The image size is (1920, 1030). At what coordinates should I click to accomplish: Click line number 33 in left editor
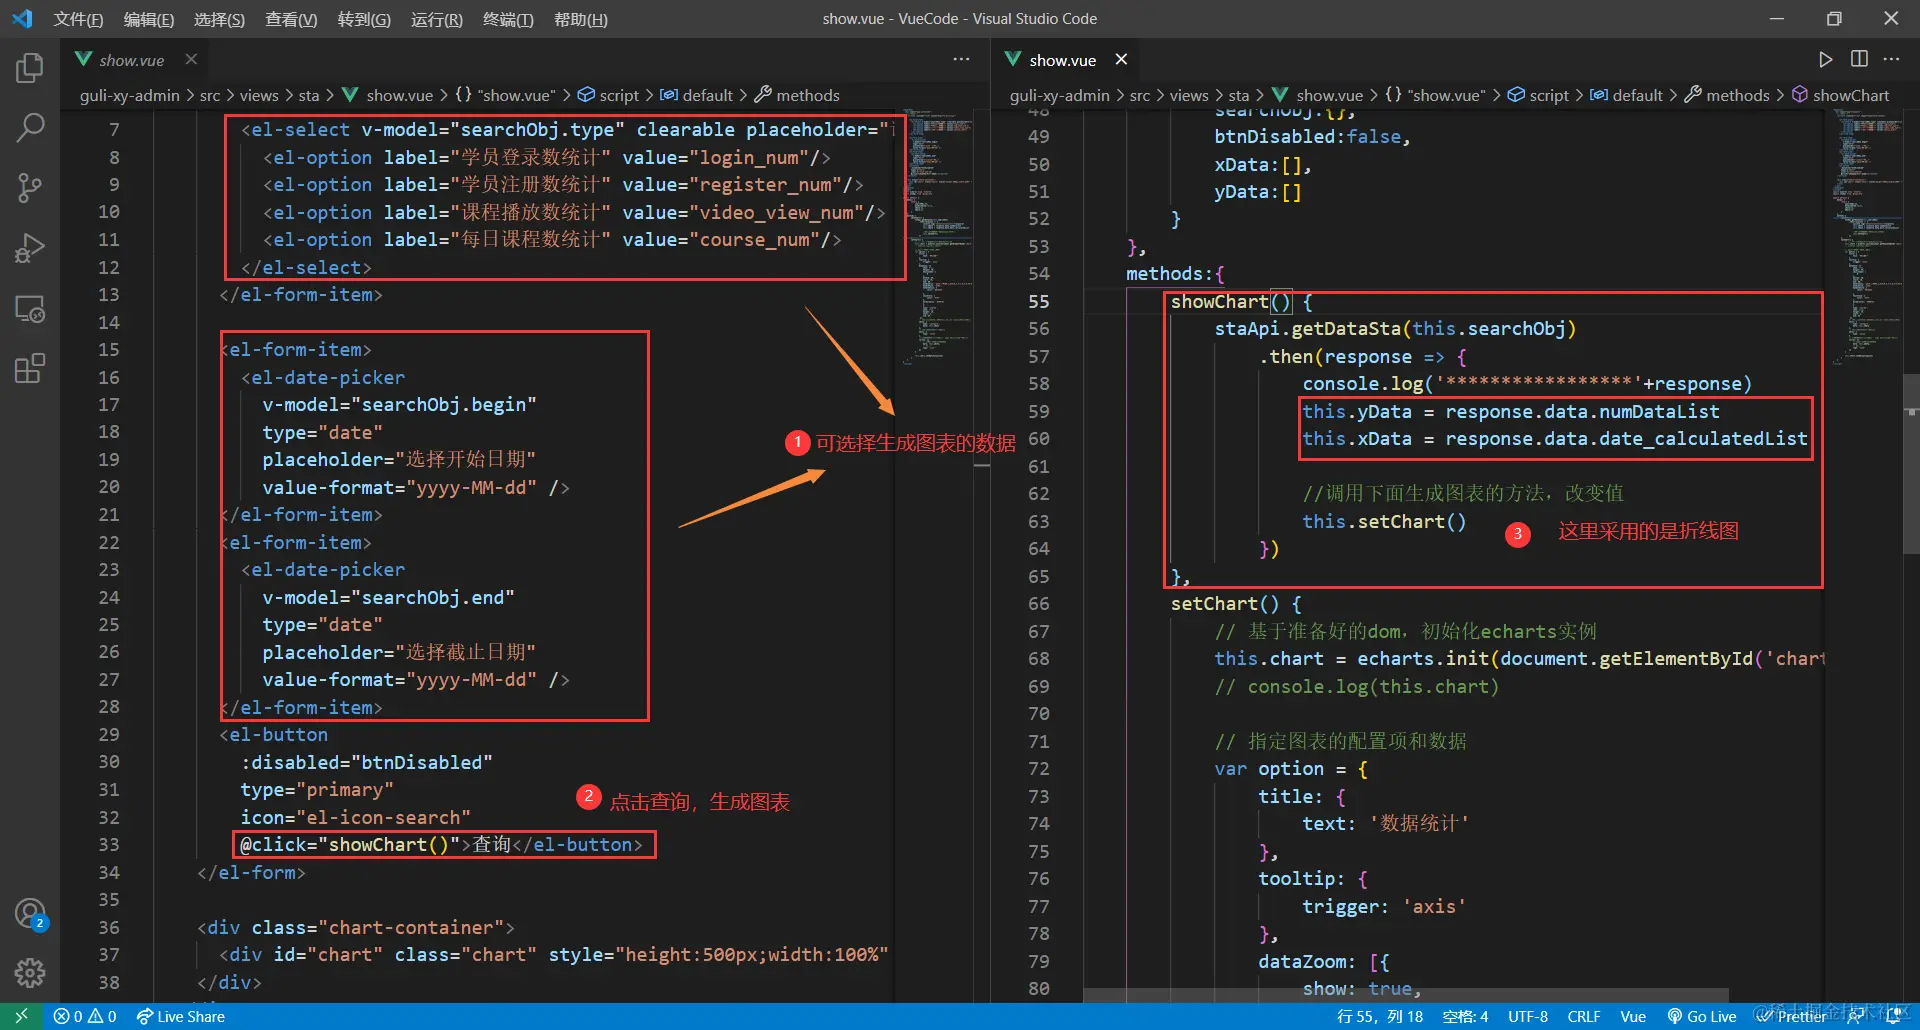click(x=109, y=845)
